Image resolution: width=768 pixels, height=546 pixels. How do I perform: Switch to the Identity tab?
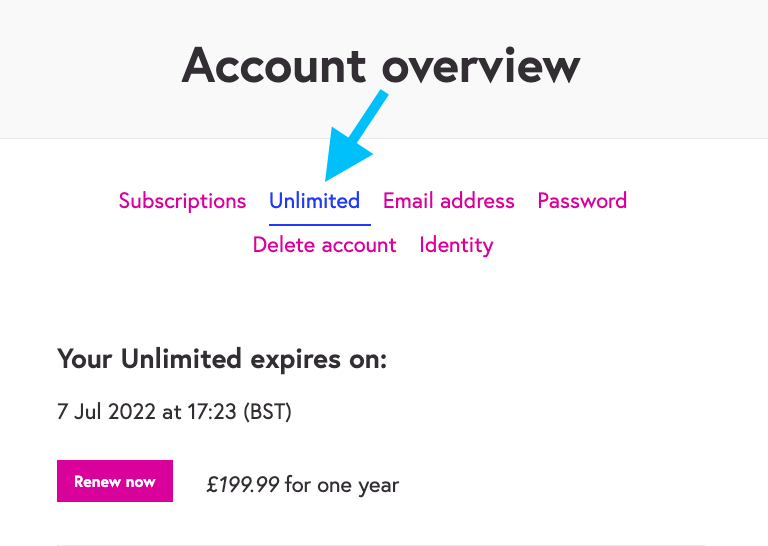(456, 245)
